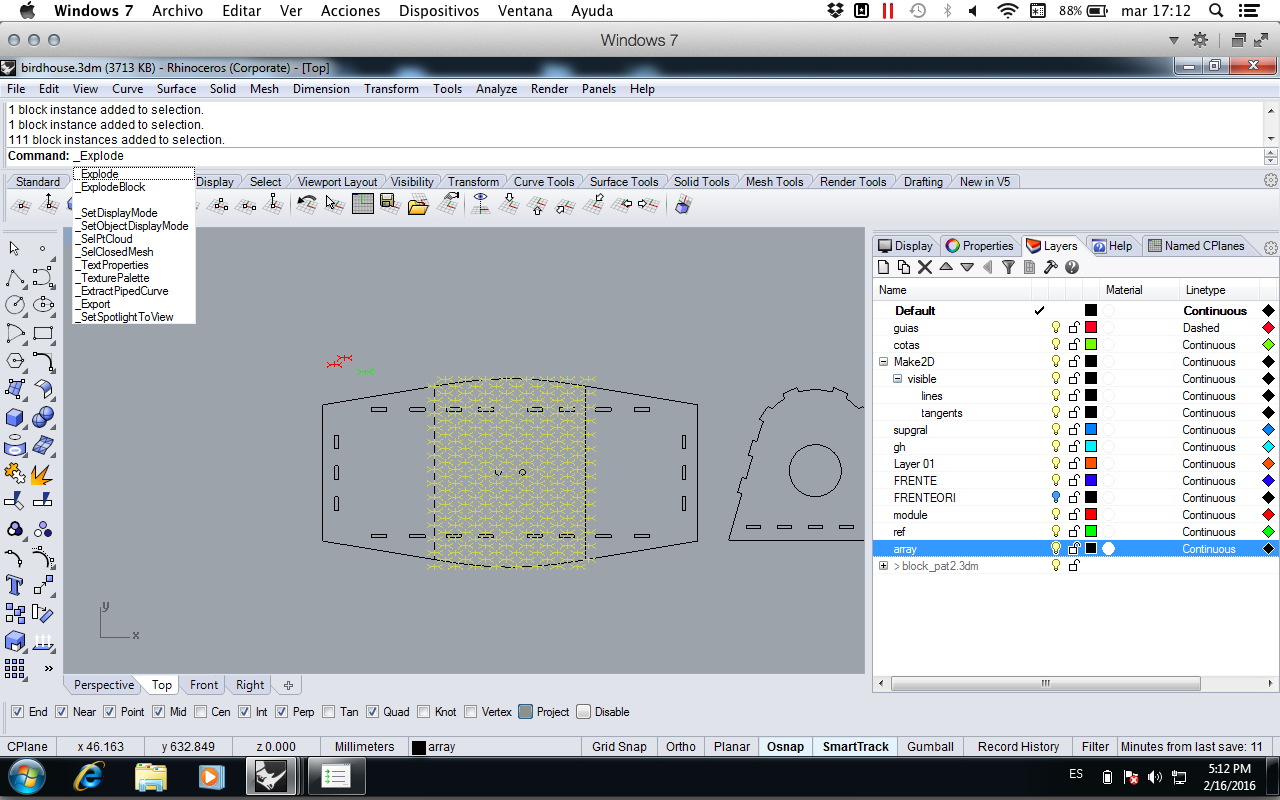Switch to the Properties panel tab
Viewport: 1280px width, 800px height.
click(x=979, y=246)
